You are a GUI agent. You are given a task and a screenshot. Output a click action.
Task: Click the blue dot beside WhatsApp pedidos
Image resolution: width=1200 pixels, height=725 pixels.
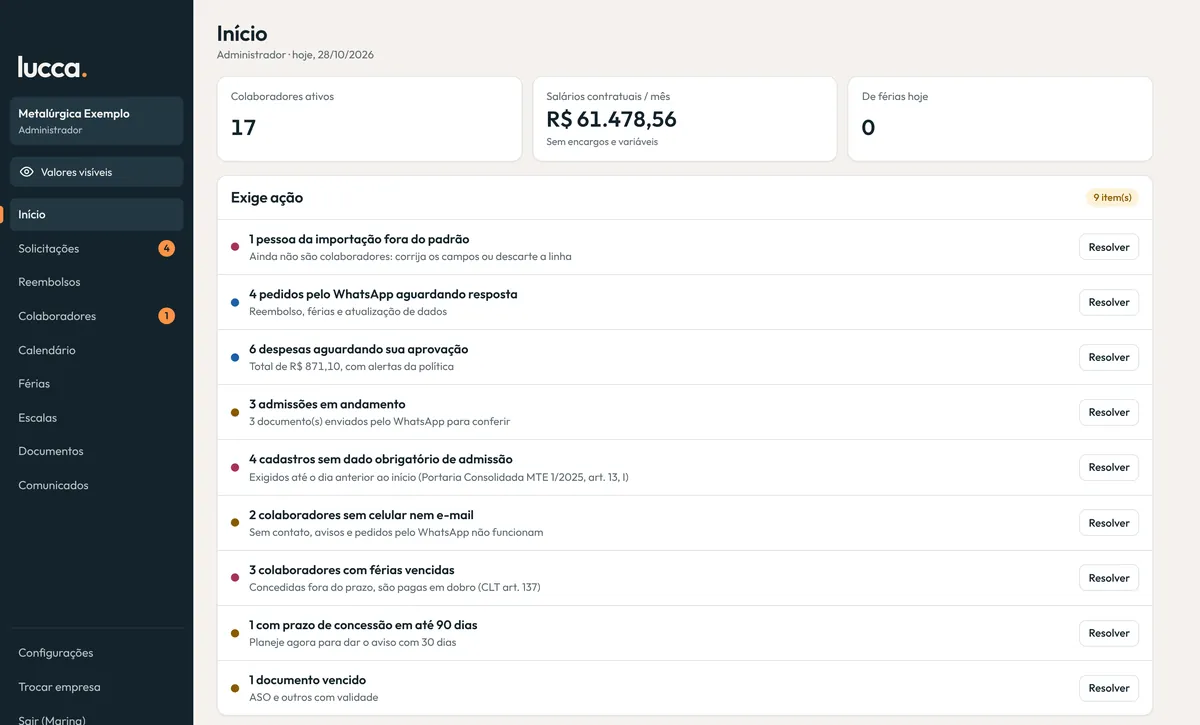[235, 302]
